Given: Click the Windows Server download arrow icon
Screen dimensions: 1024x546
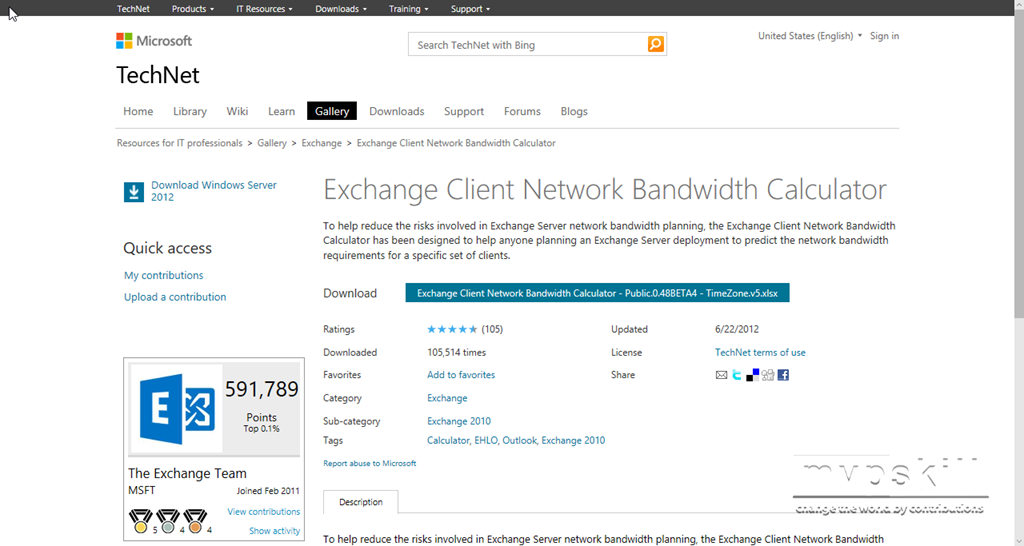Looking at the screenshot, I should 134,192.
